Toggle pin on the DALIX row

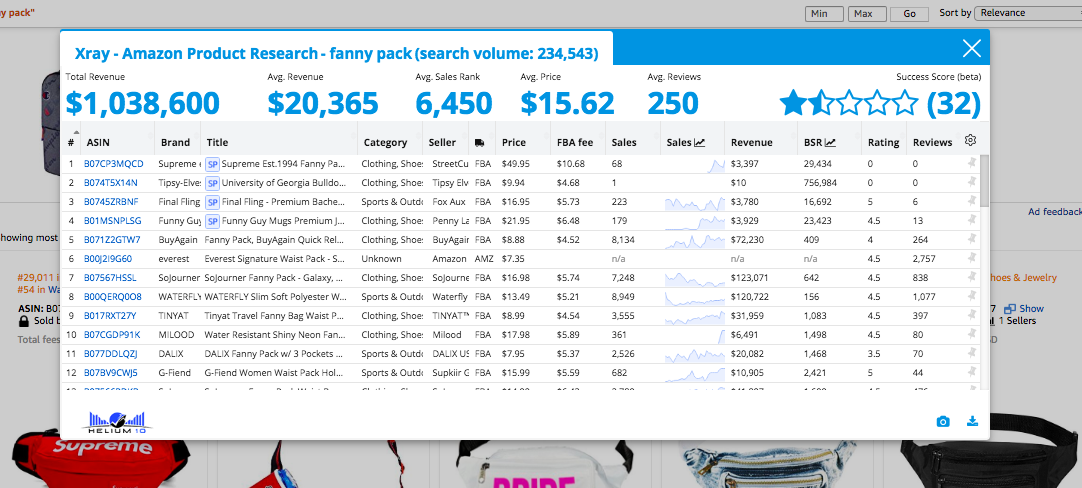point(970,353)
